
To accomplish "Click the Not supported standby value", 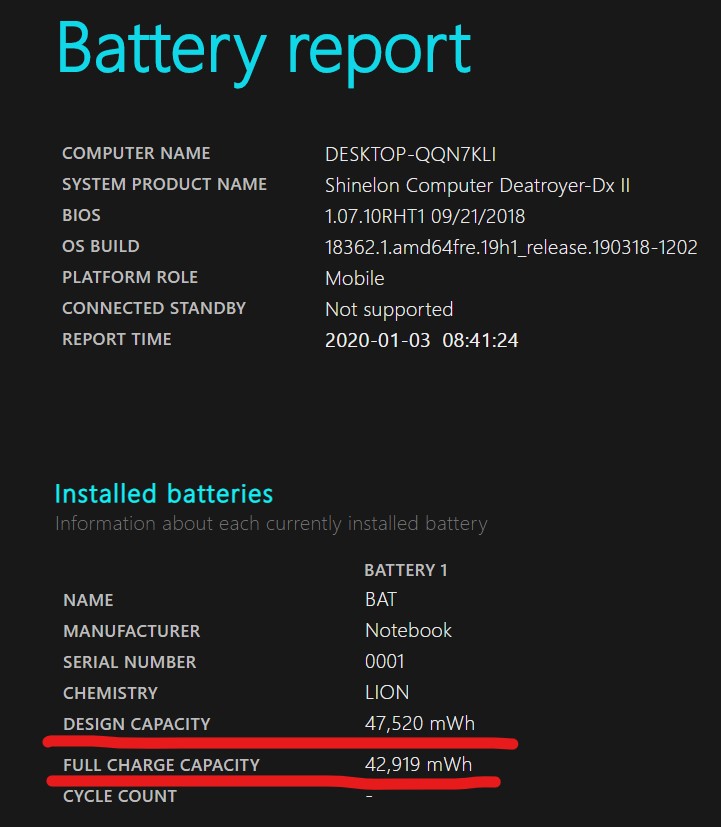I will [389, 309].
